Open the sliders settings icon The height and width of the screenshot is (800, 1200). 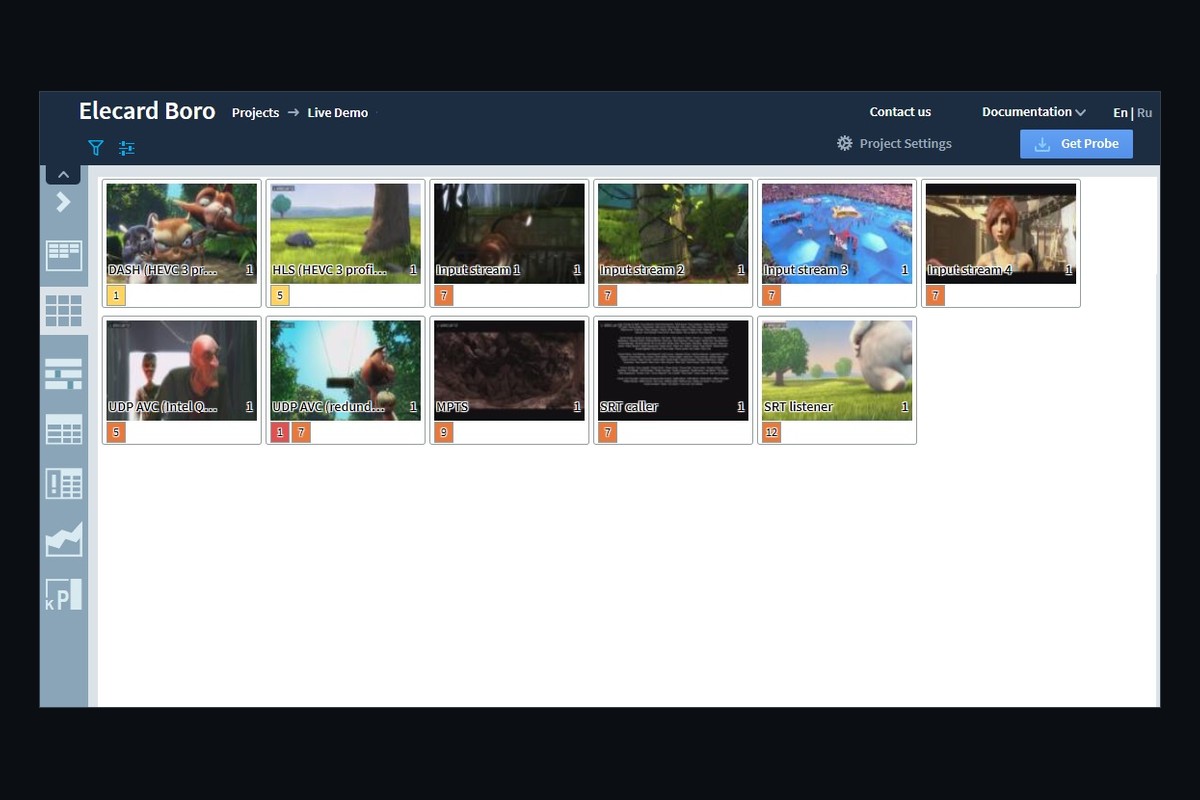pos(126,148)
